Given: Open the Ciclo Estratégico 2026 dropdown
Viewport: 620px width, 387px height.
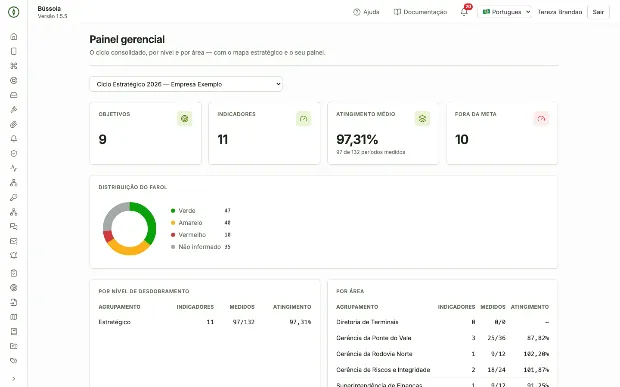Looking at the screenshot, I should tap(186, 84).
